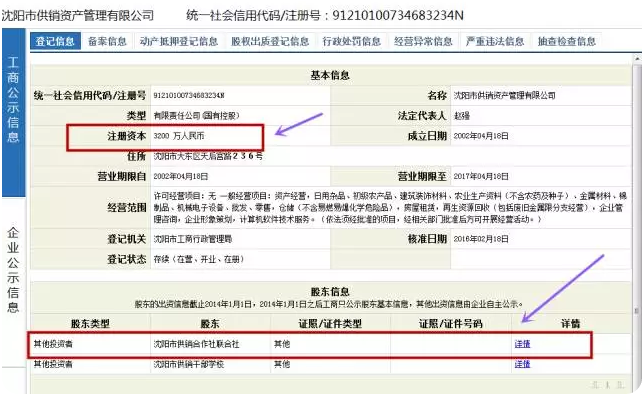Click the 详情 column header
This screenshot has width=642, height=396.
[570, 324]
